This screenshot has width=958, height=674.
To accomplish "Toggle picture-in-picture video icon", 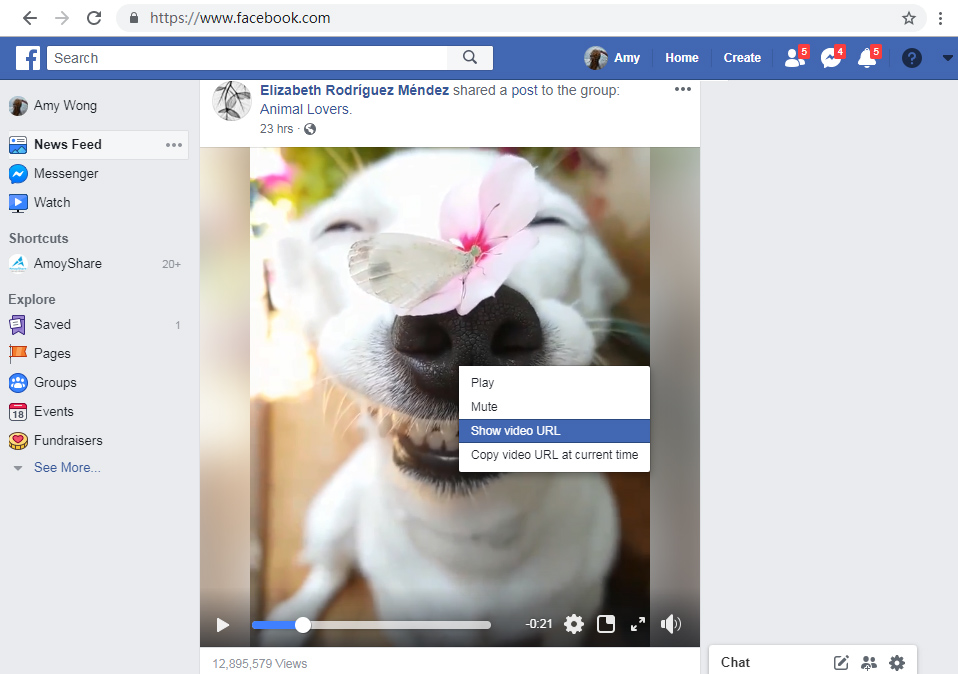I will click(x=605, y=624).
